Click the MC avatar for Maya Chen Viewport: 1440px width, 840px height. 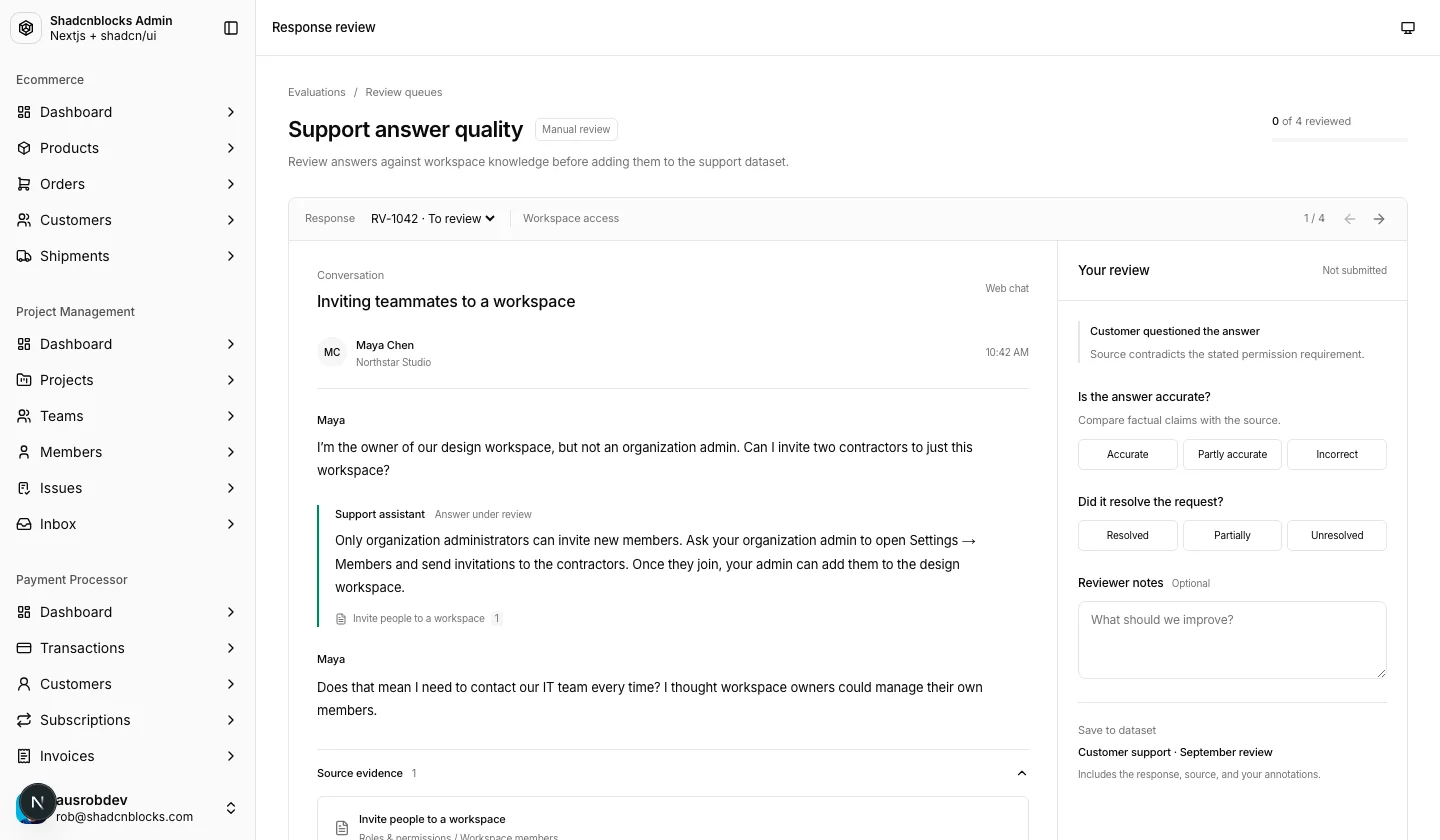[x=332, y=353]
